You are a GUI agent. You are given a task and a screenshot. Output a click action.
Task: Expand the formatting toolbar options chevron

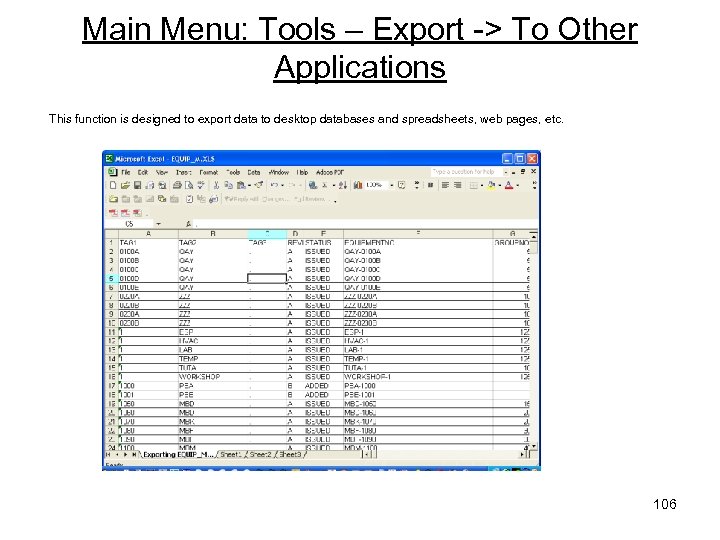click(x=534, y=185)
